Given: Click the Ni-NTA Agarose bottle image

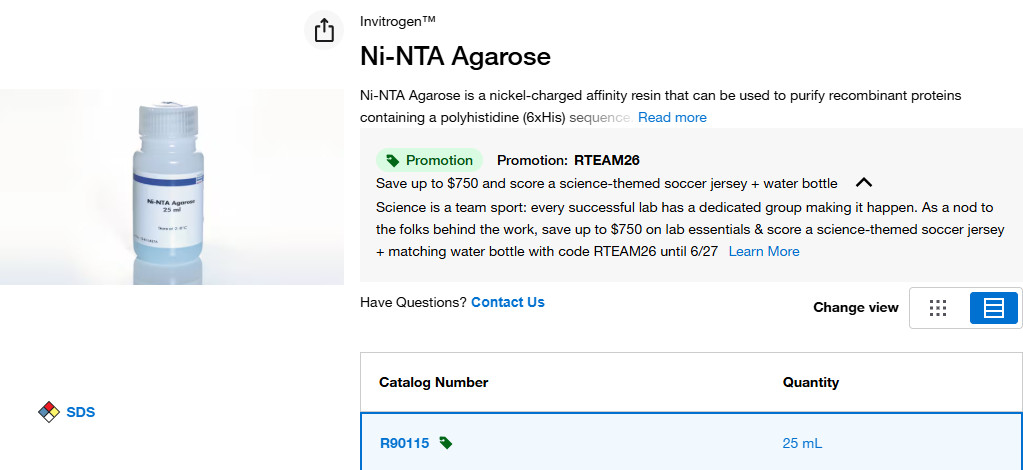Looking at the screenshot, I should coord(172,187).
